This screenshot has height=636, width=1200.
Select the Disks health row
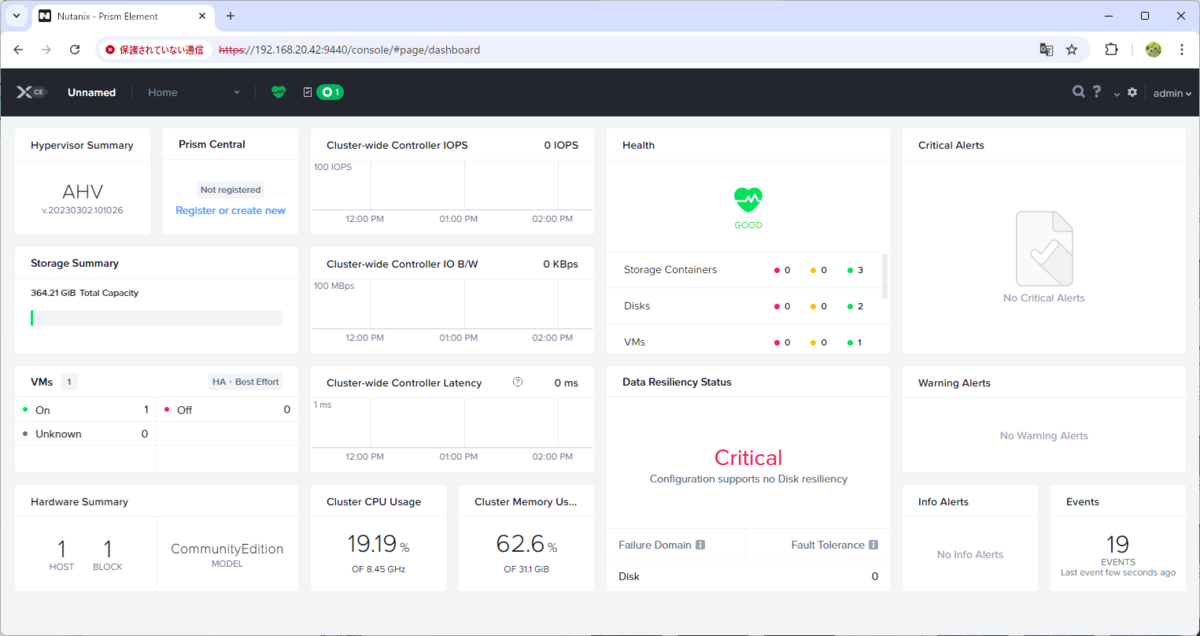(x=747, y=306)
